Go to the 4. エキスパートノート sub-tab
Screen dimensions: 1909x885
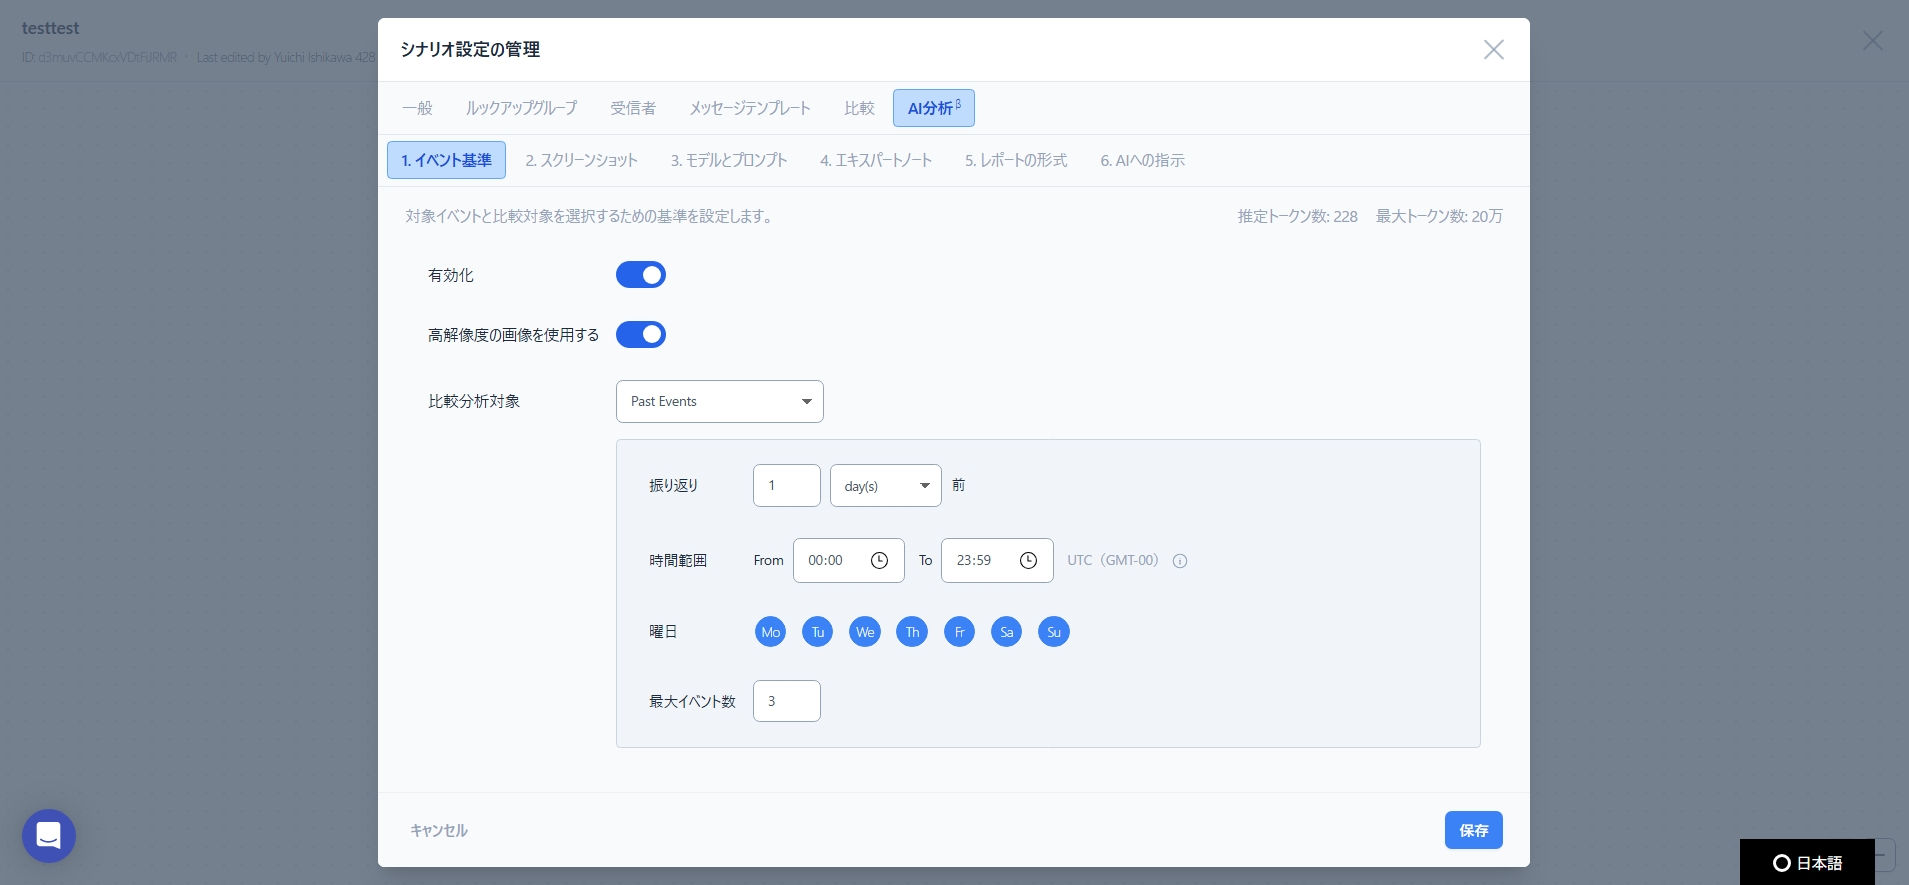coord(876,160)
